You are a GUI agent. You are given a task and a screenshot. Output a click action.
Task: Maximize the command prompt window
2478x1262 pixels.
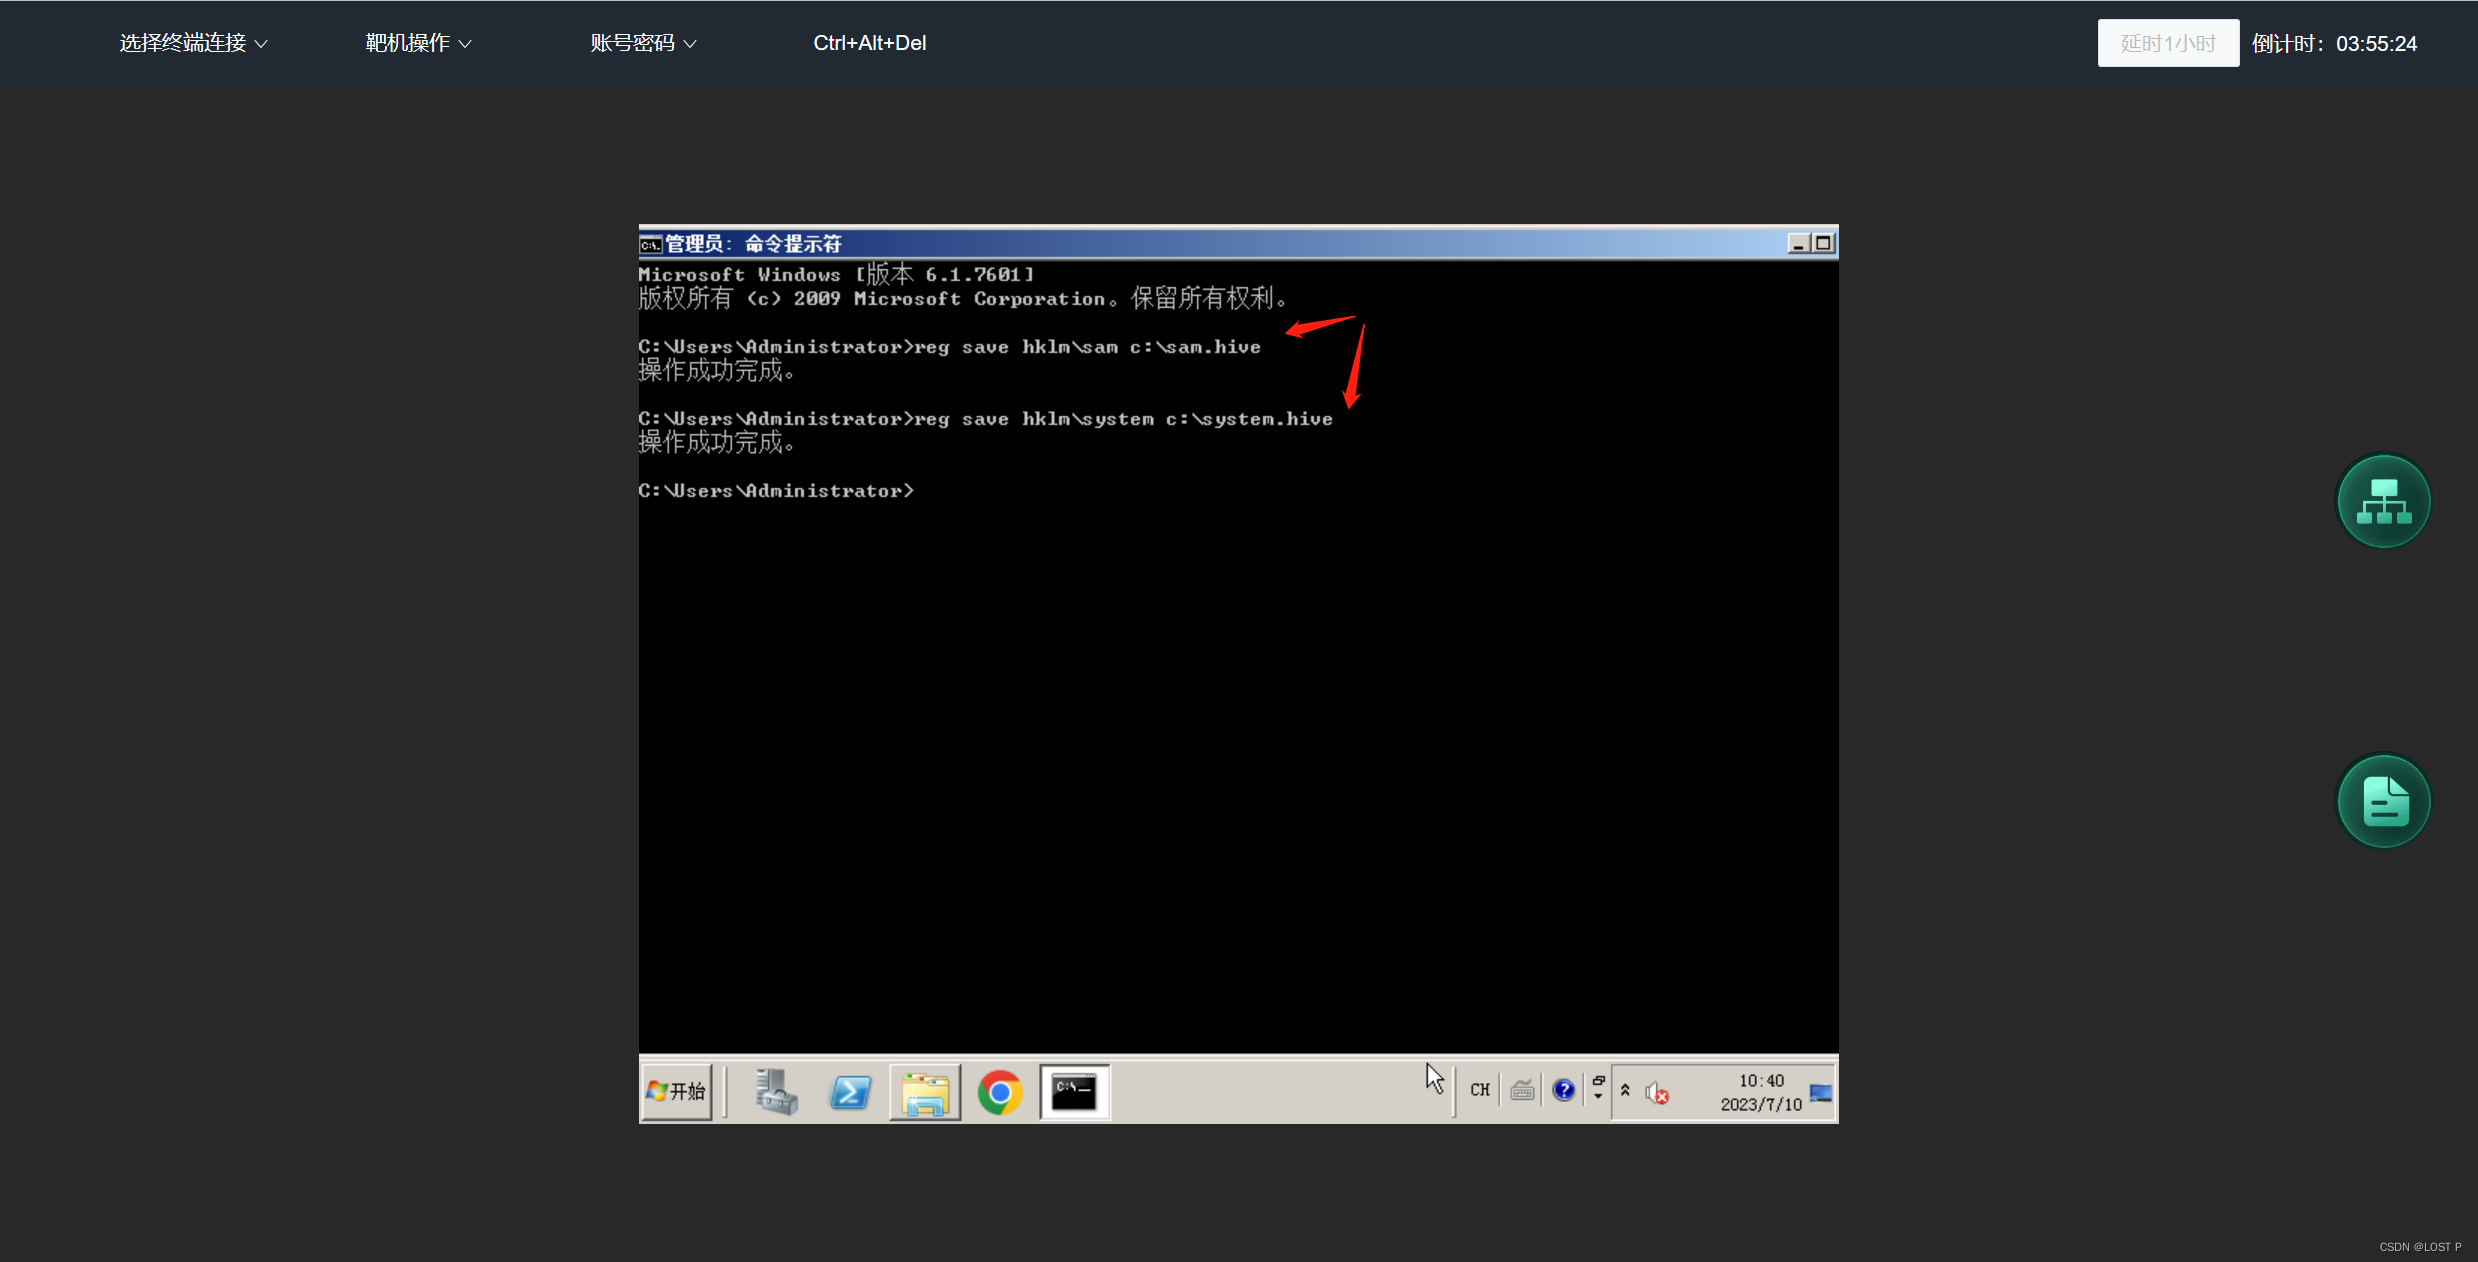pyautogui.click(x=1823, y=243)
